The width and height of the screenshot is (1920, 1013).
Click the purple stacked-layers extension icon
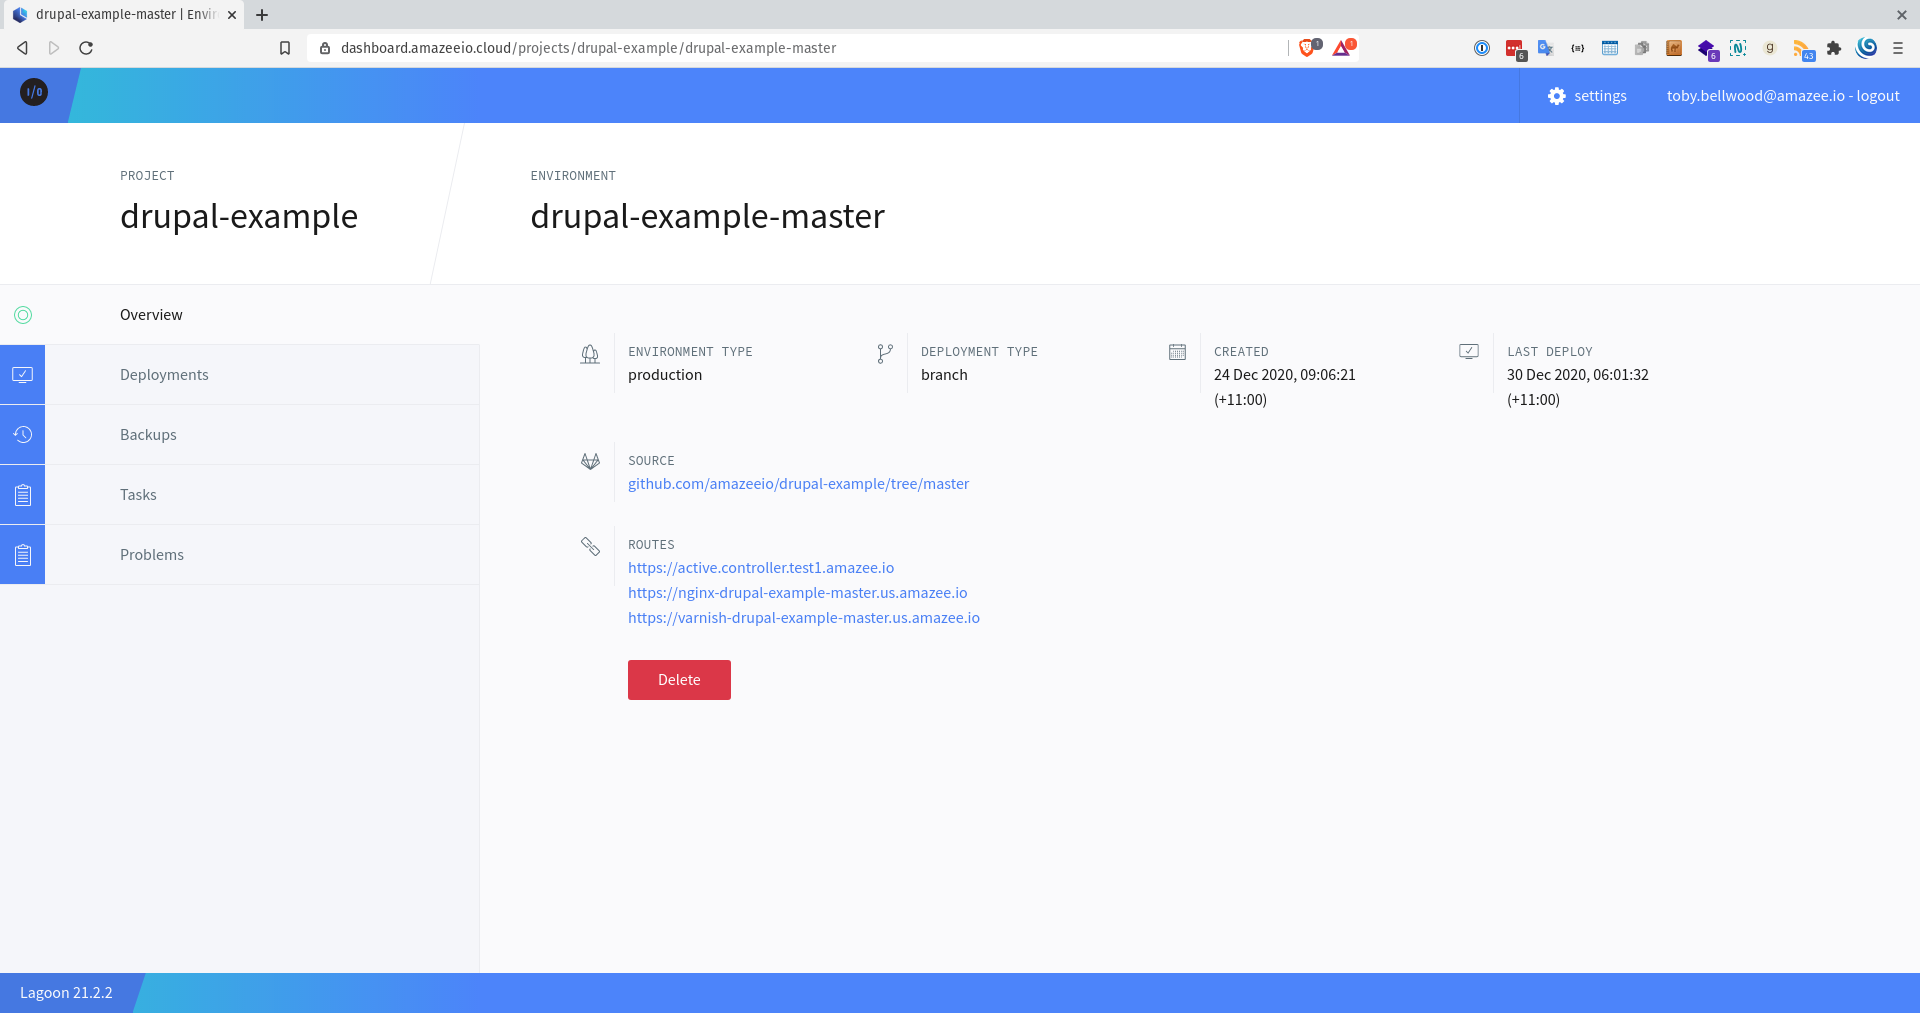[1707, 49]
